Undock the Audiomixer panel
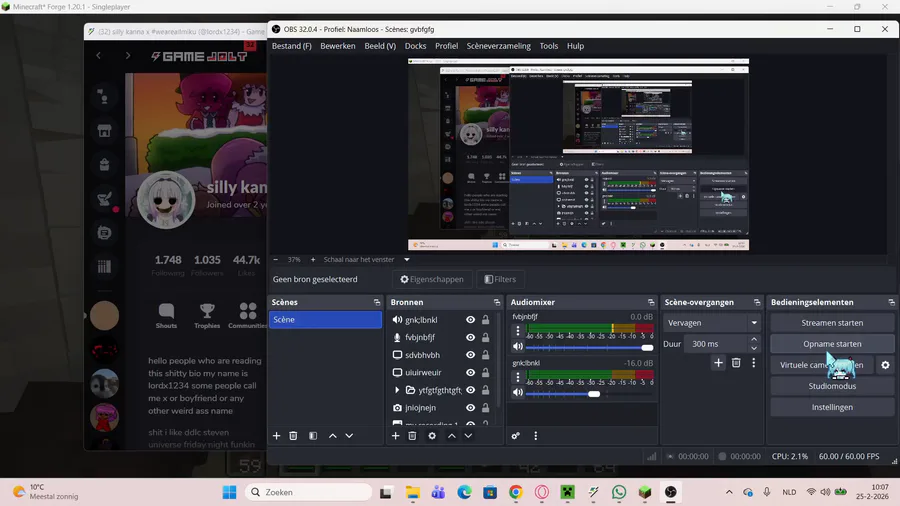Image resolution: width=900 pixels, height=506 pixels. 651,302
